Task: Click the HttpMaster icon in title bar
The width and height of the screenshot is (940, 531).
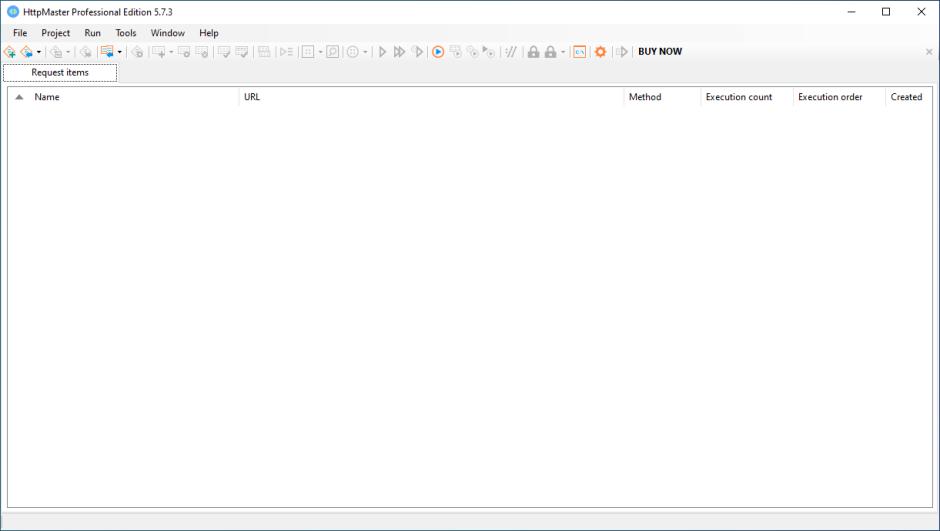Action: click(13, 12)
